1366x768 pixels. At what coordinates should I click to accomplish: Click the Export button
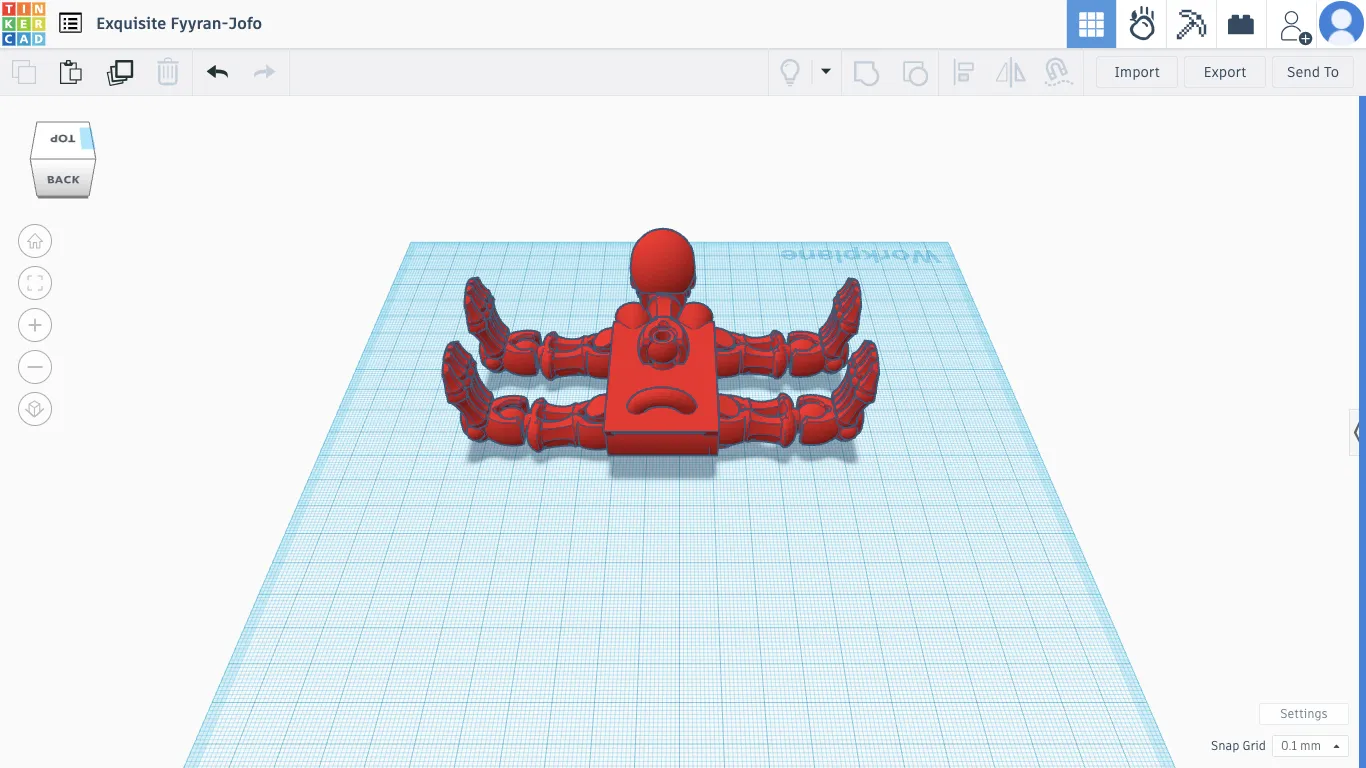point(1225,72)
